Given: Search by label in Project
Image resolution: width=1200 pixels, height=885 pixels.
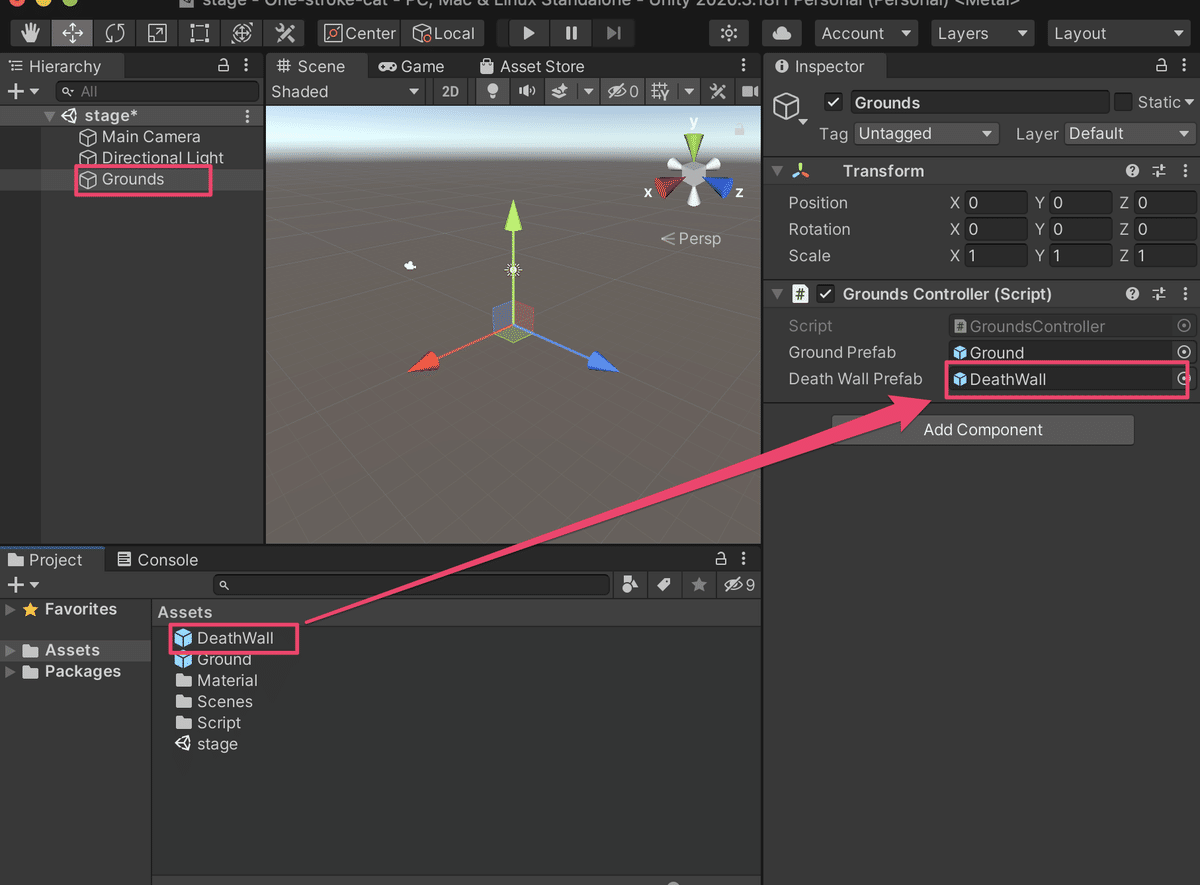Looking at the screenshot, I should [664, 584].
